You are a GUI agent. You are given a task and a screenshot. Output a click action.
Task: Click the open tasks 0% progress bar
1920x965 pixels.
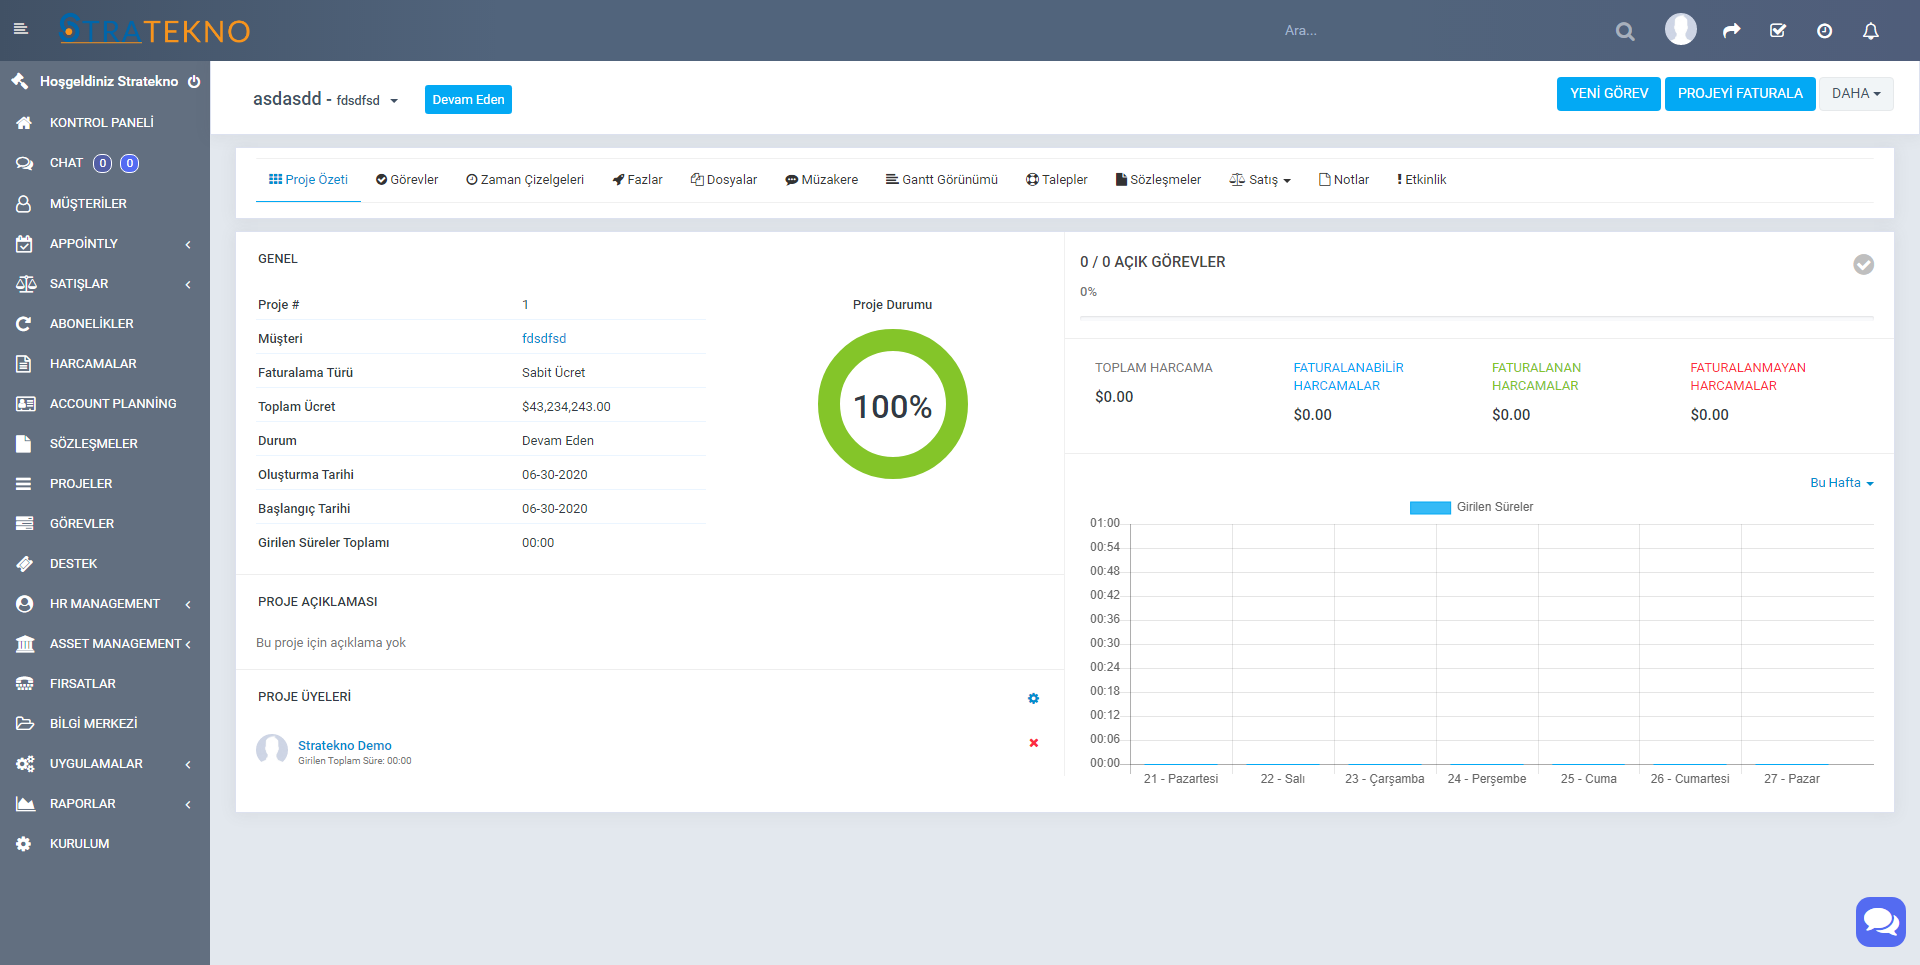point(1477,317)
